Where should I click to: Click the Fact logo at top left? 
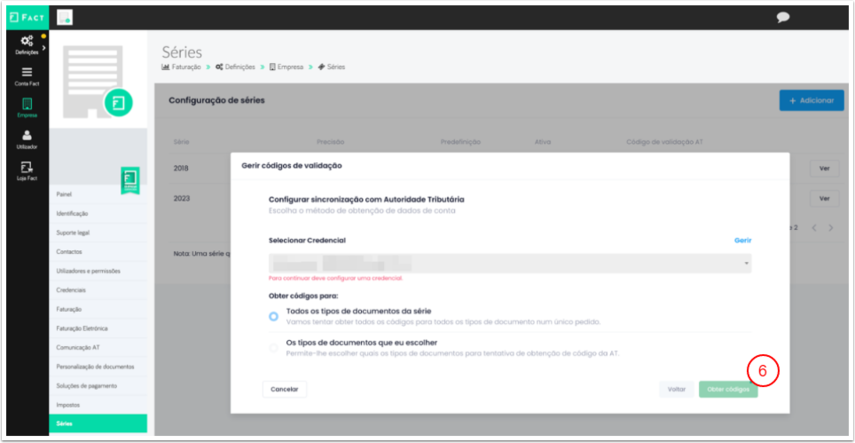click(27, 17)
